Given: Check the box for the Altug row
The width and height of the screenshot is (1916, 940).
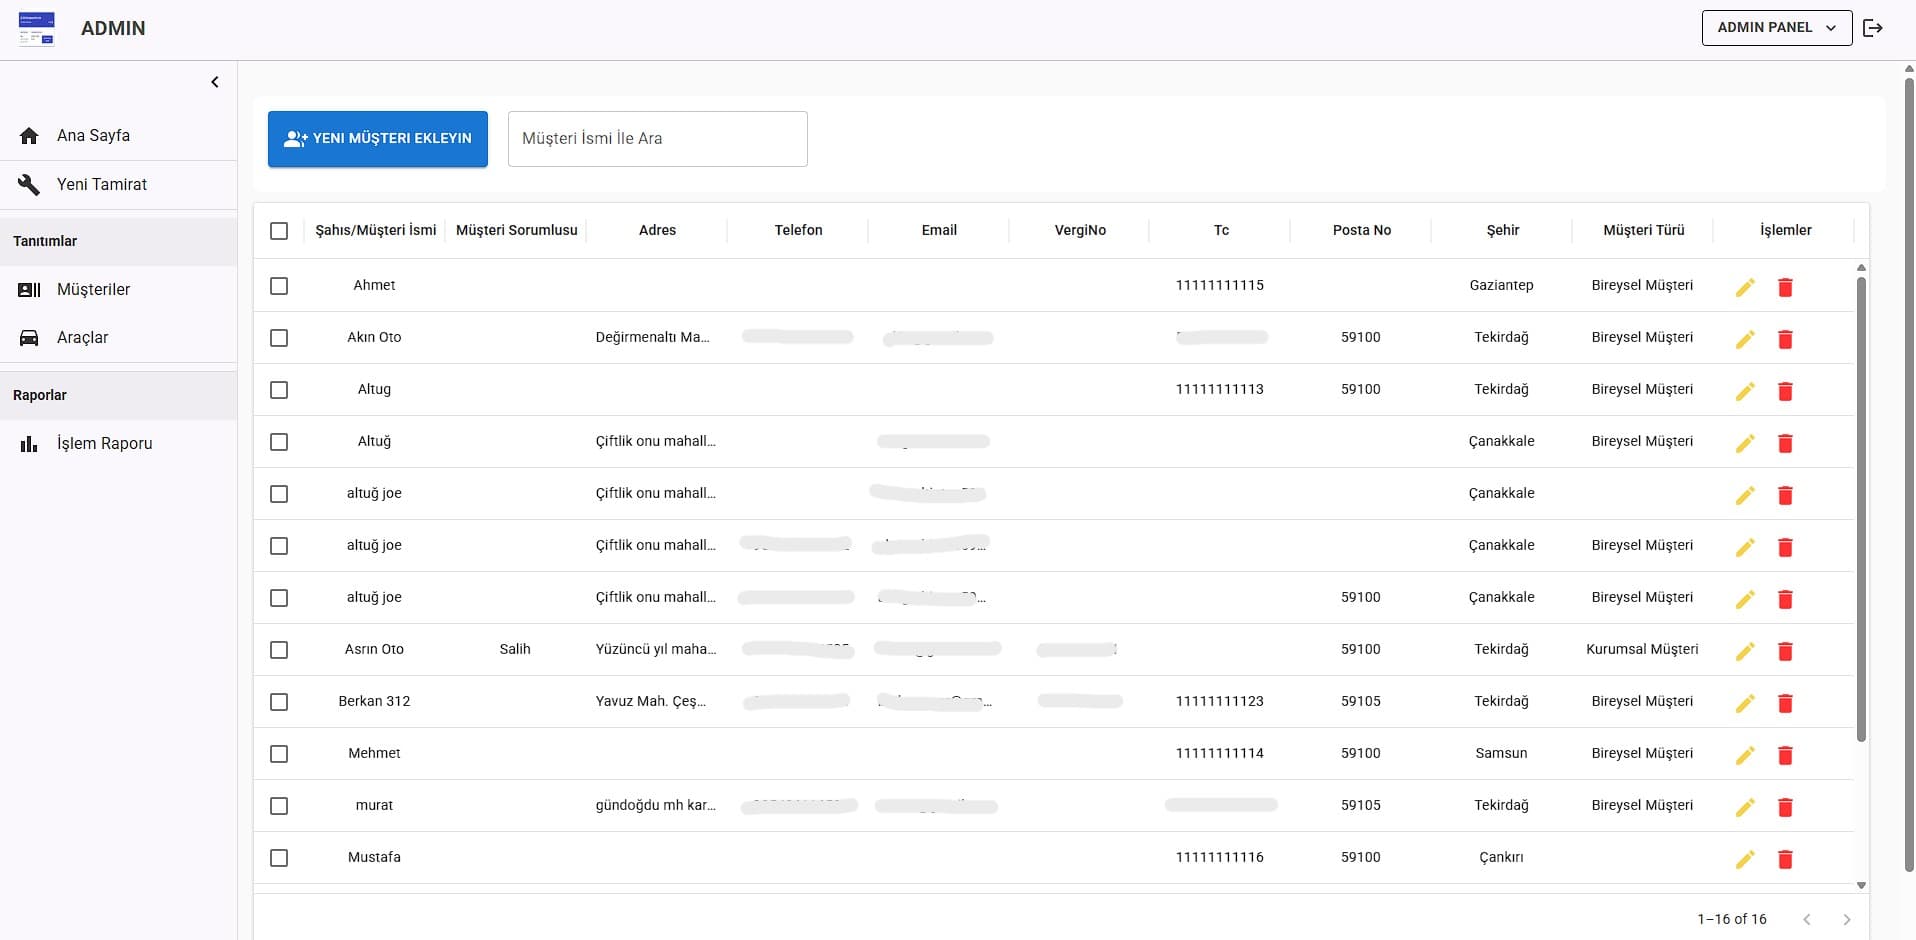Looking at the screenshot, I should coord(279,390).
